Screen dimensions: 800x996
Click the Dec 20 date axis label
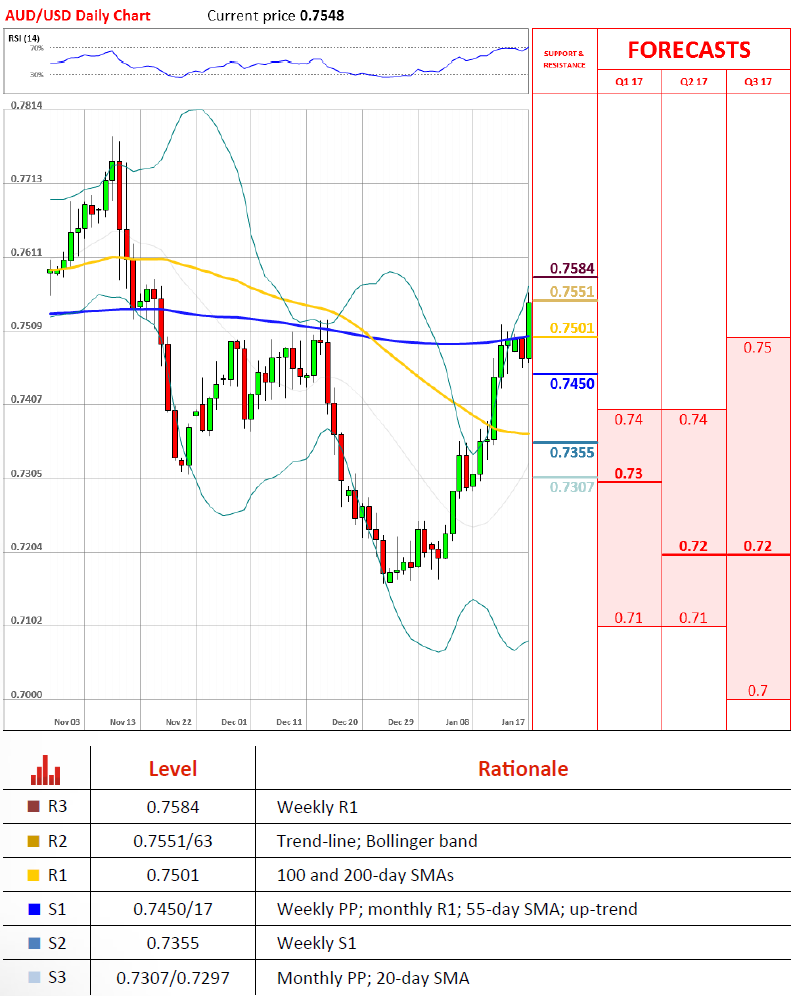[x=345, y=722]
